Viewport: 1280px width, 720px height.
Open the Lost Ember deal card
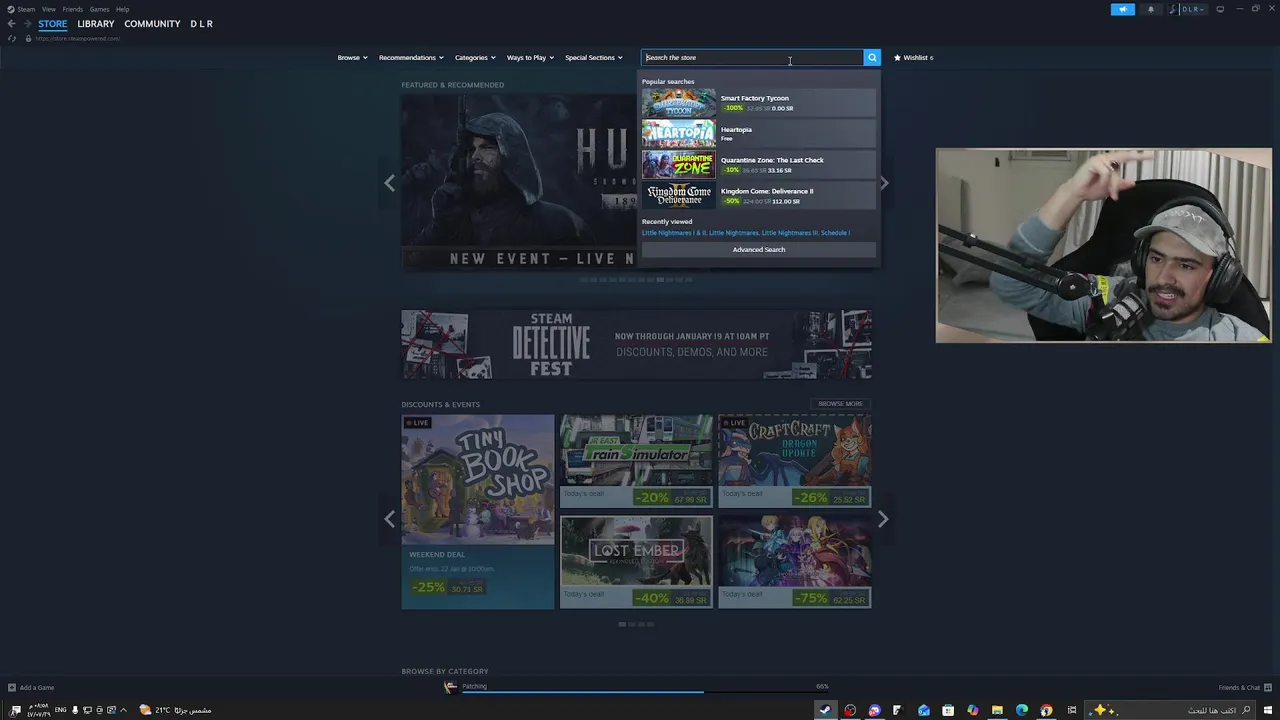[636, 562]
